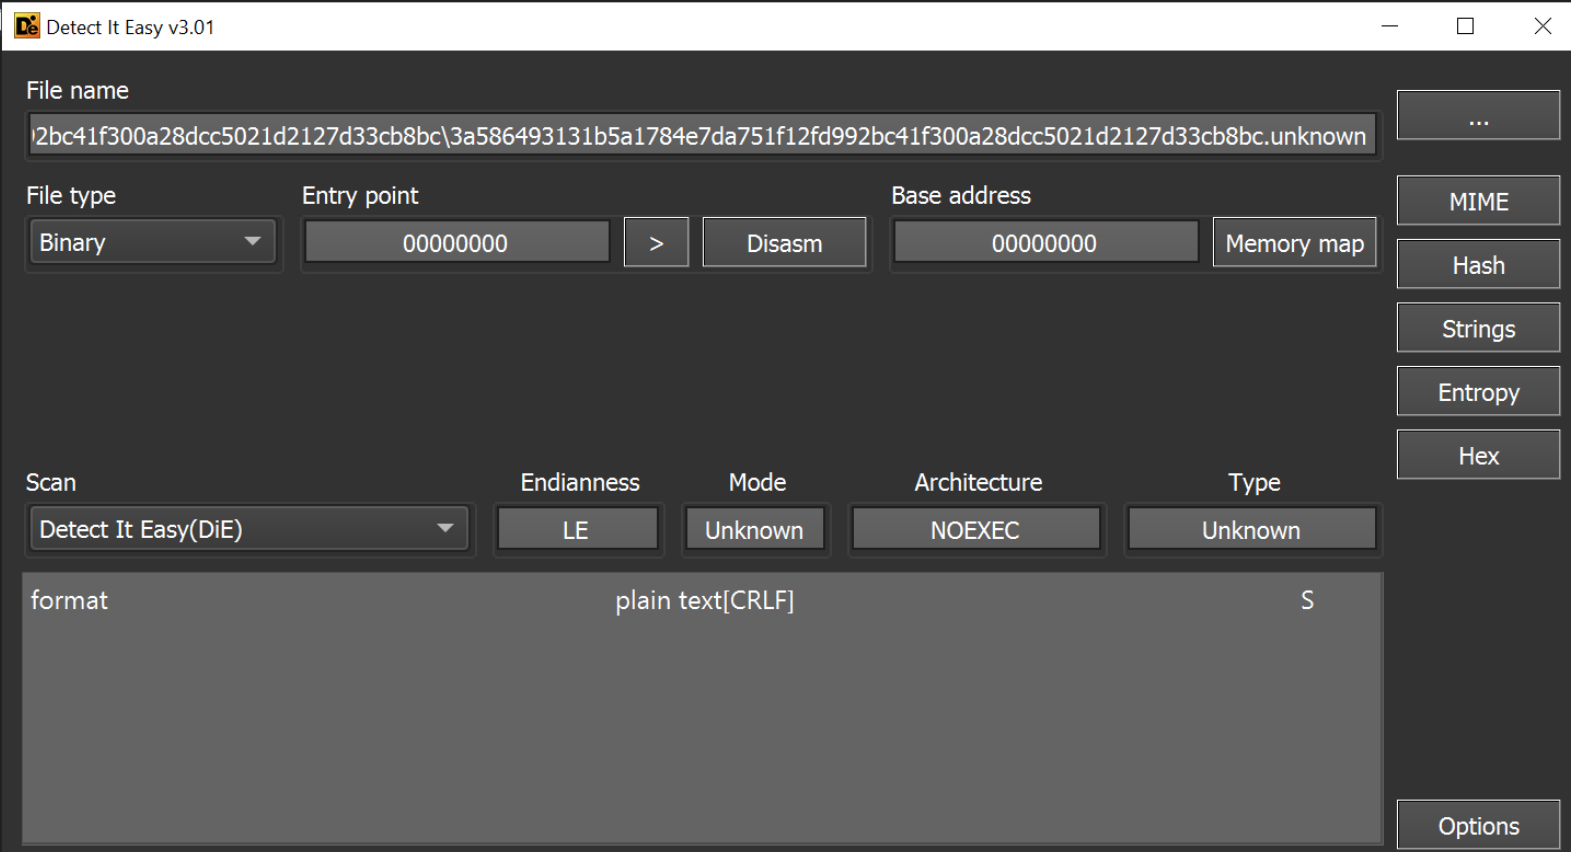The image size is (1571, 852).
Task: Open file browser with the '...' button
Action: [1478, 115]
